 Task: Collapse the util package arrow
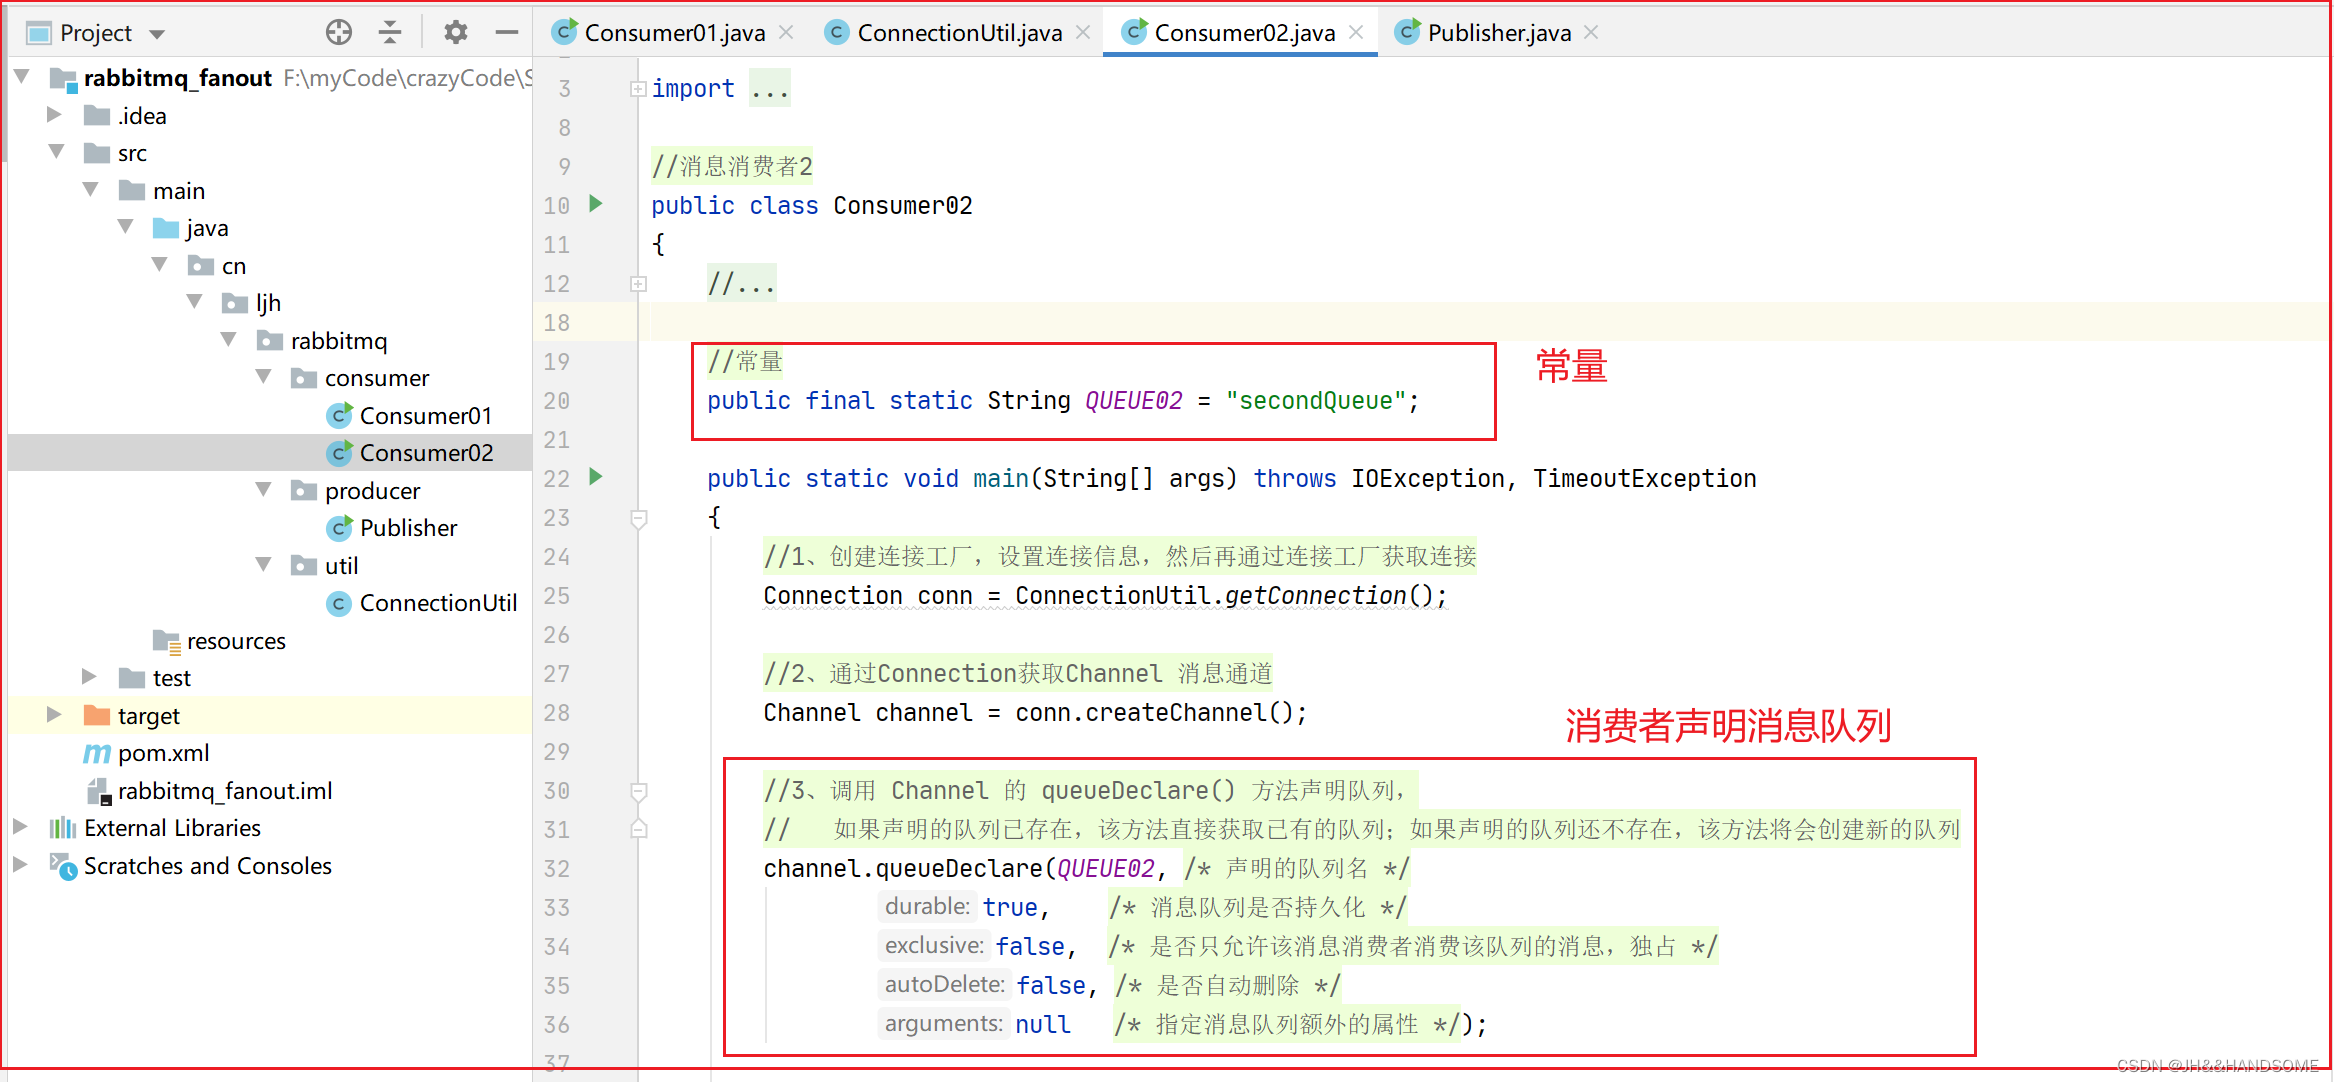[264, 565]
